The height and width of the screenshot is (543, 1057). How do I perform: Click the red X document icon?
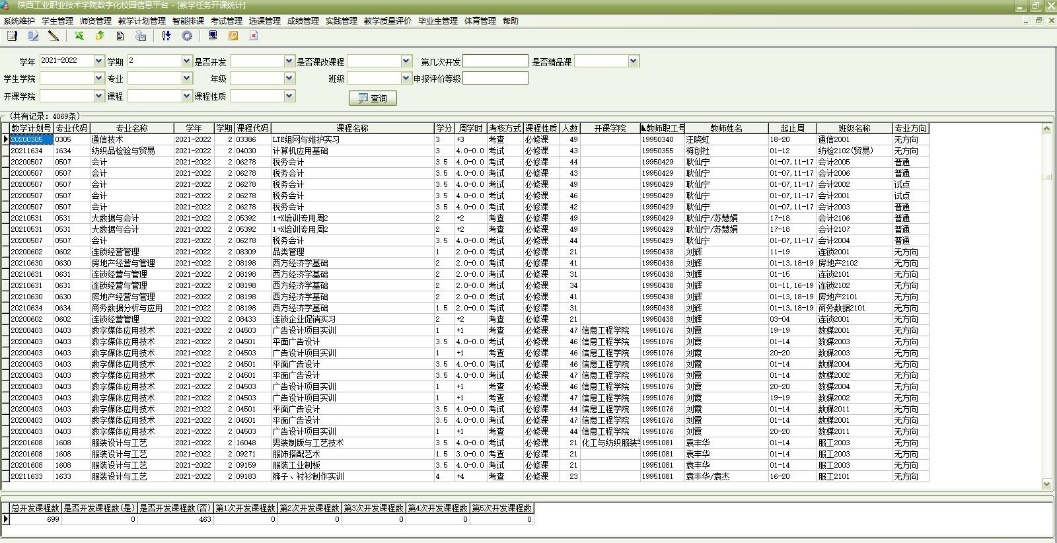click(251, 36)
